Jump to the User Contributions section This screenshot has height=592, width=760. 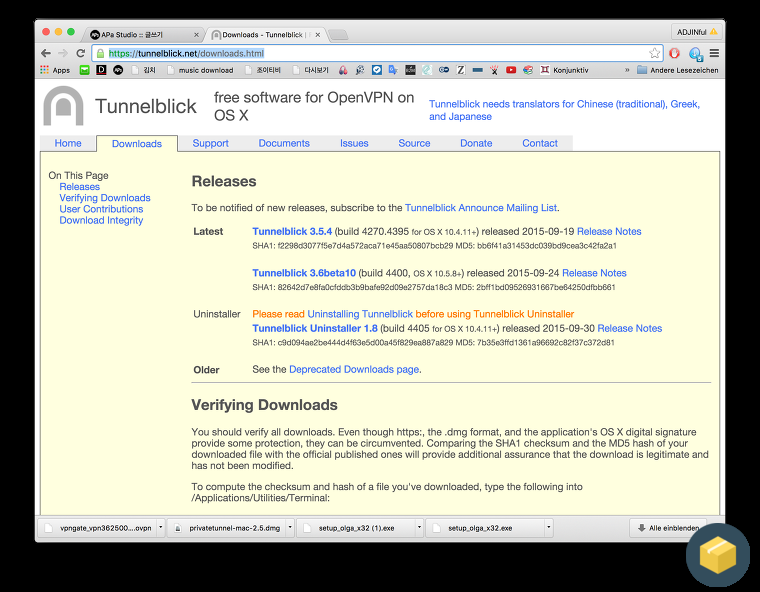coord(101,209)
